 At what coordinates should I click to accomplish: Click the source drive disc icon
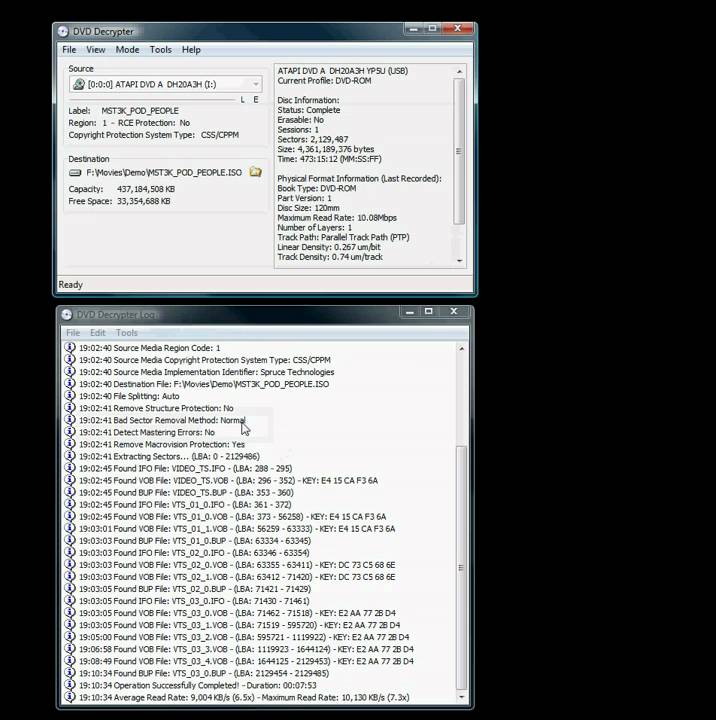click(x=79, y=84)
